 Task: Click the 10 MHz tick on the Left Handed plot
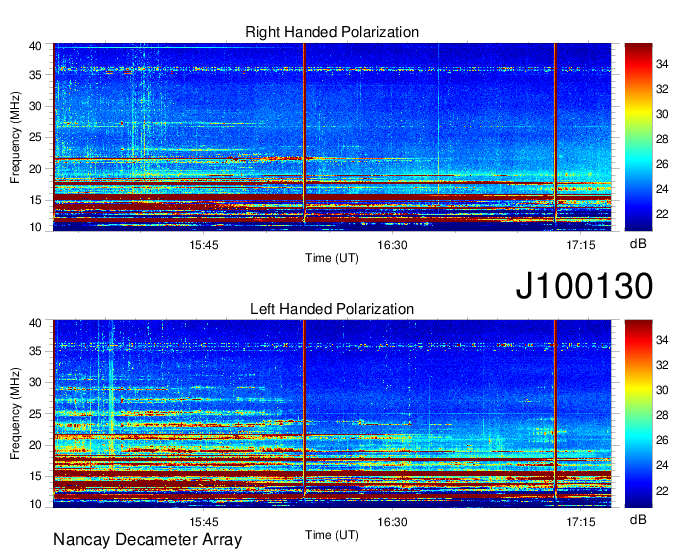(35, 504)
